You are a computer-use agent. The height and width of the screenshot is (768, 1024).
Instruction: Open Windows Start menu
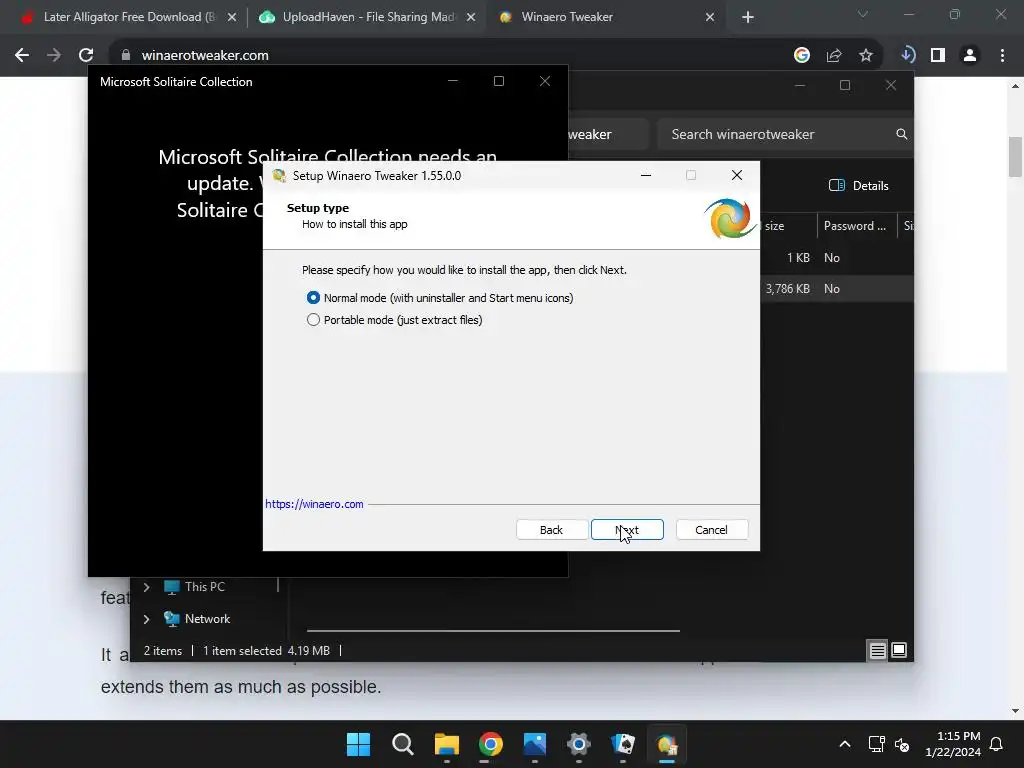point(359,744)
